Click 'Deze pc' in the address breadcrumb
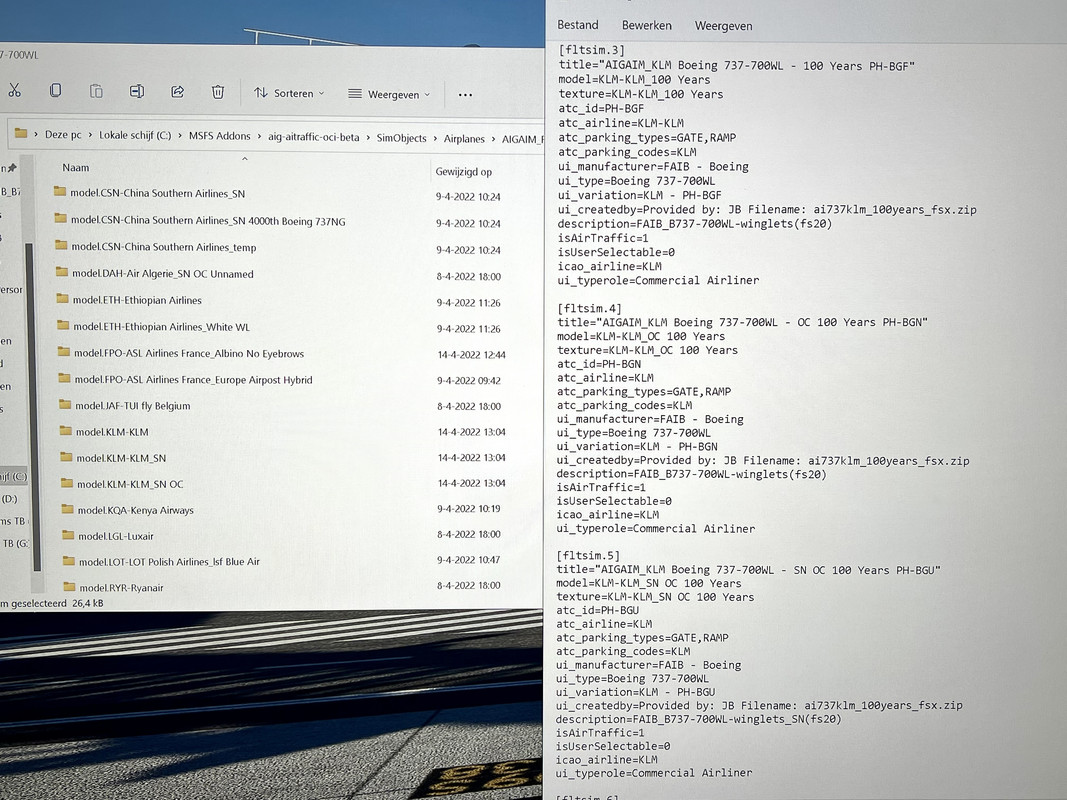This screenshot has width=1067, height=800. tap(63, 135)
